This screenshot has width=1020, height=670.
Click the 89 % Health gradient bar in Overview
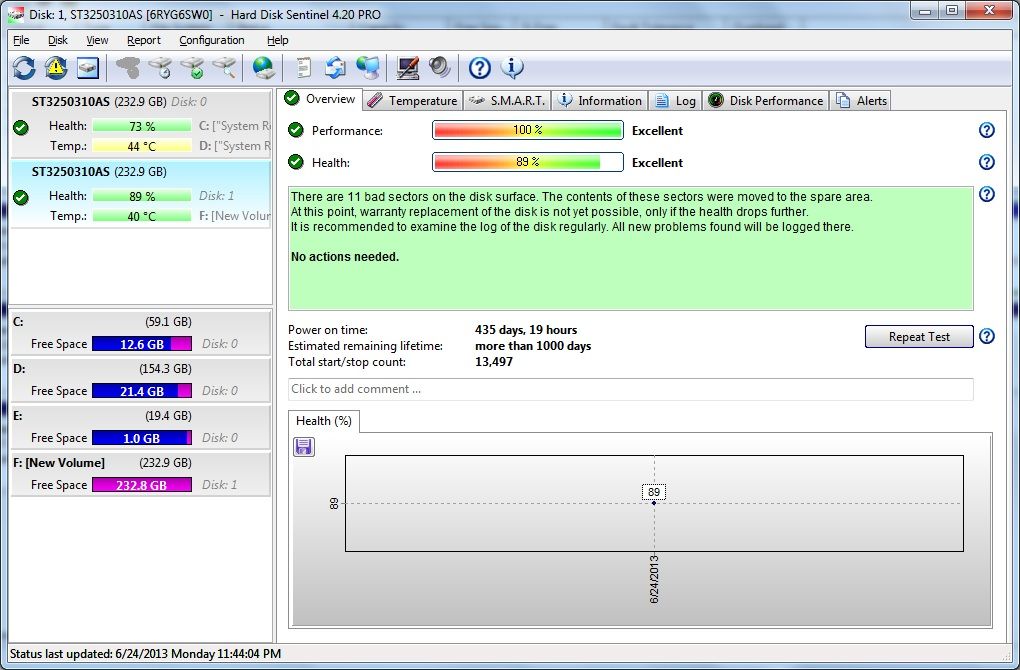528,162
